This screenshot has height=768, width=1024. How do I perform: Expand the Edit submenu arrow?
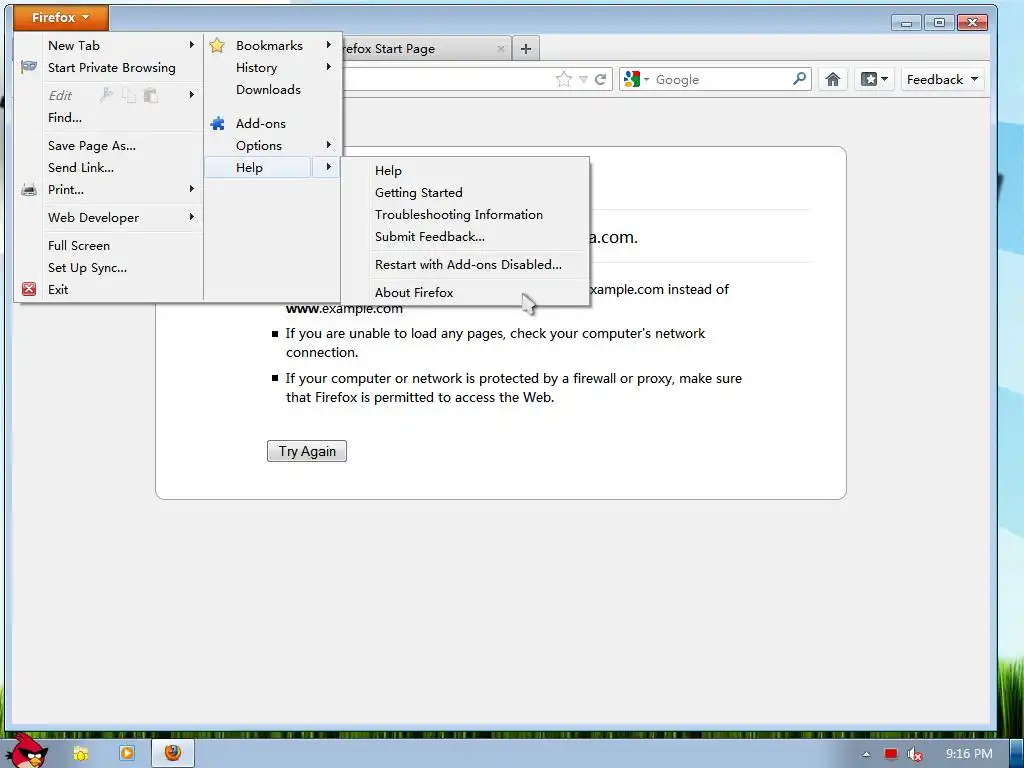point(191,95)
